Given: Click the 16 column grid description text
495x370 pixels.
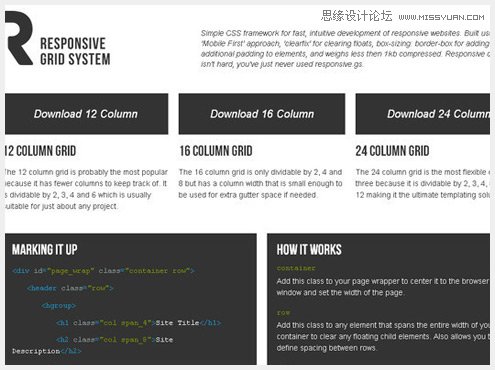Looking at the screenshot, I should 260,184.
